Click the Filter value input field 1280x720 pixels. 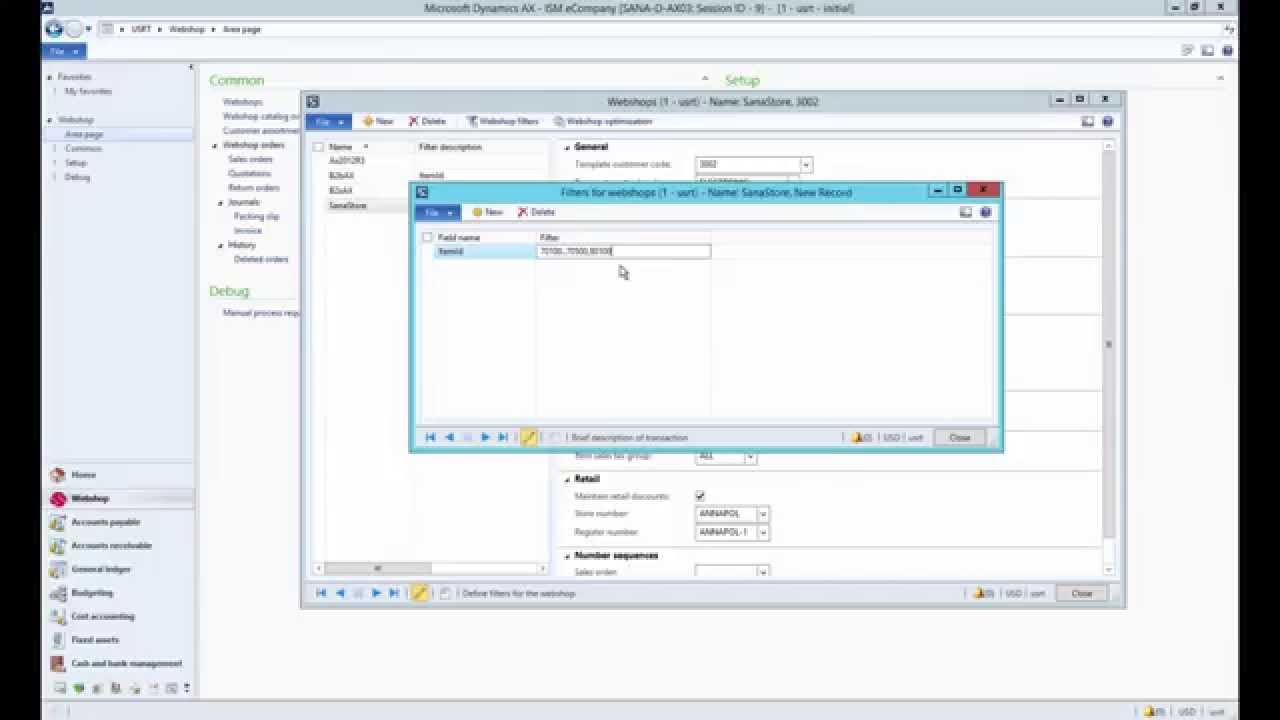tap(623, 251)
